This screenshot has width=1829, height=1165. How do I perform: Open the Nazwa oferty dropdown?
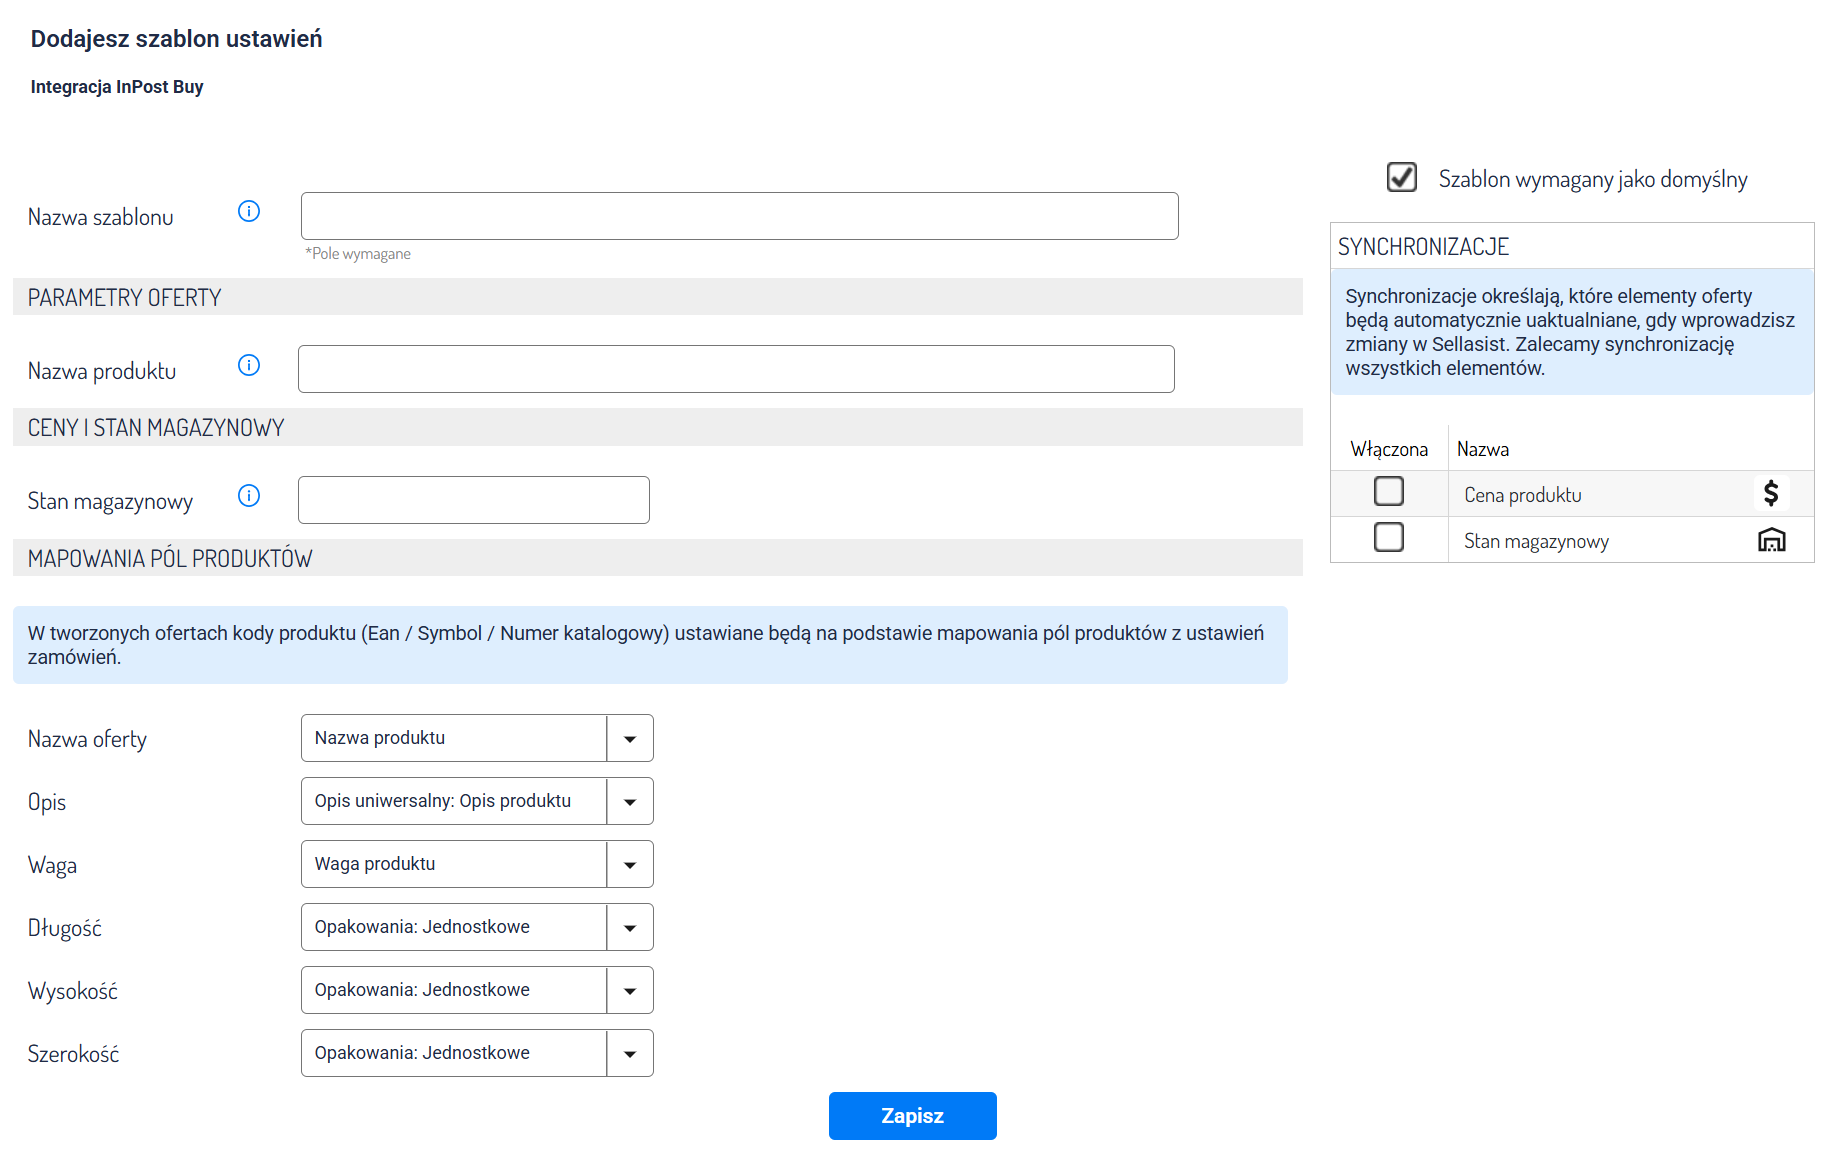[x=629, y=739]
